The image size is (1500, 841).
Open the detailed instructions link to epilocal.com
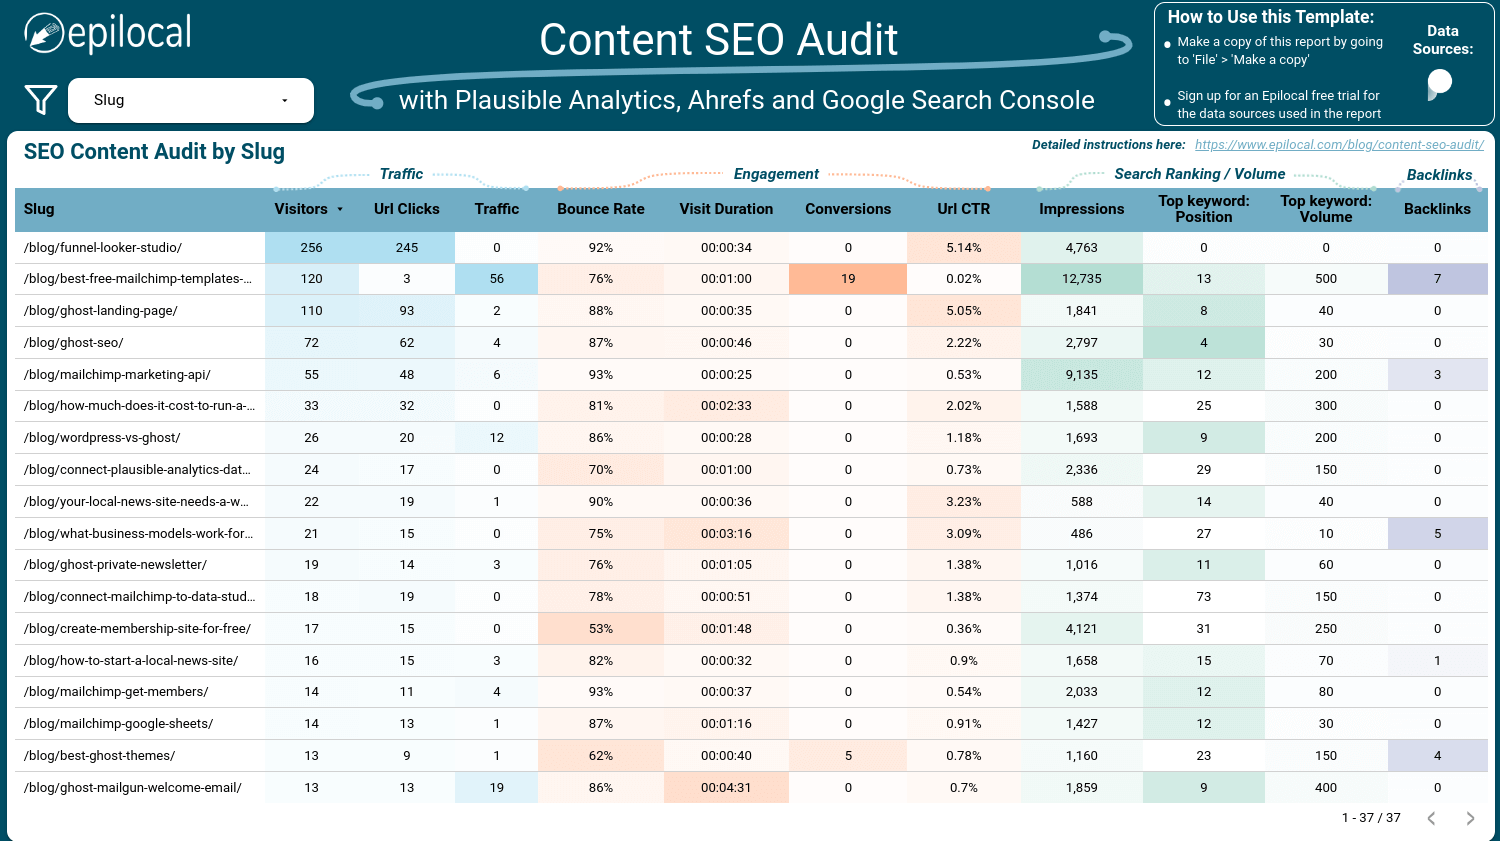(1339, 145)
